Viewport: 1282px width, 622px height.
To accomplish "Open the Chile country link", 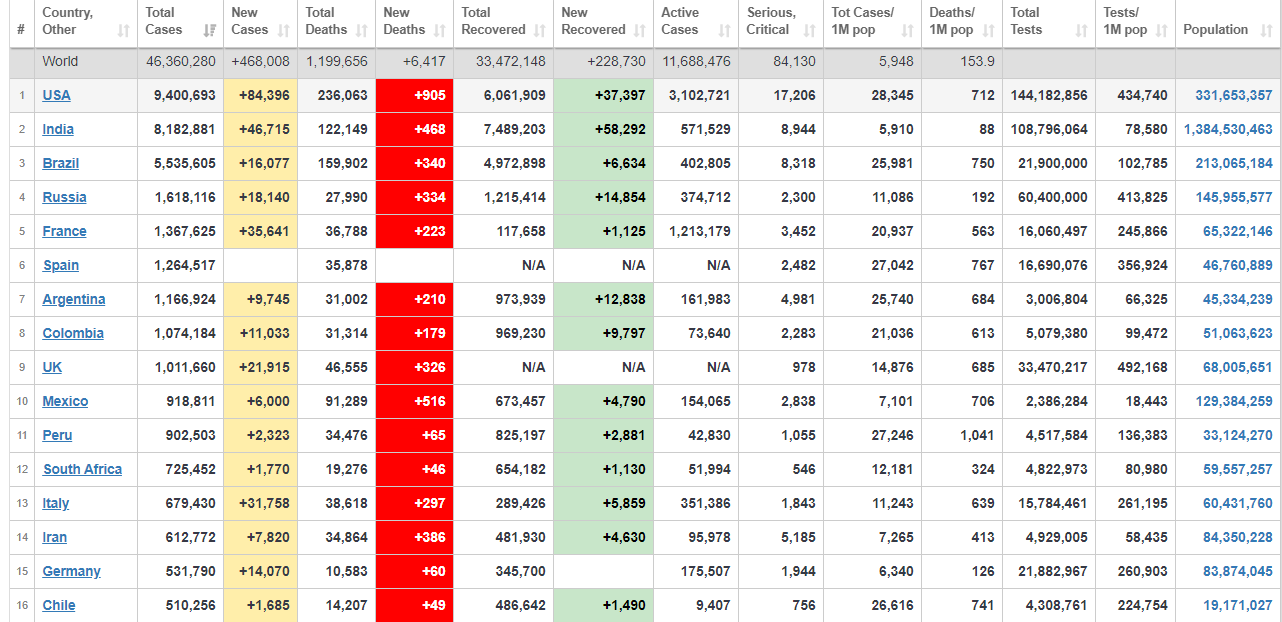I will [x=59, y=605].
